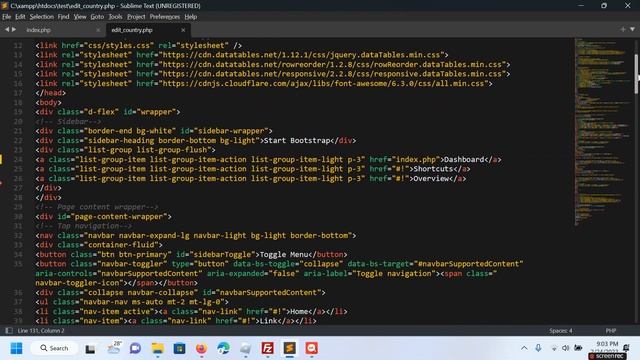This screenshot has height=360, width=640.
Task: Click the font-awesome stylesheet URL on line 16
Action: click(x=324, y=84)
